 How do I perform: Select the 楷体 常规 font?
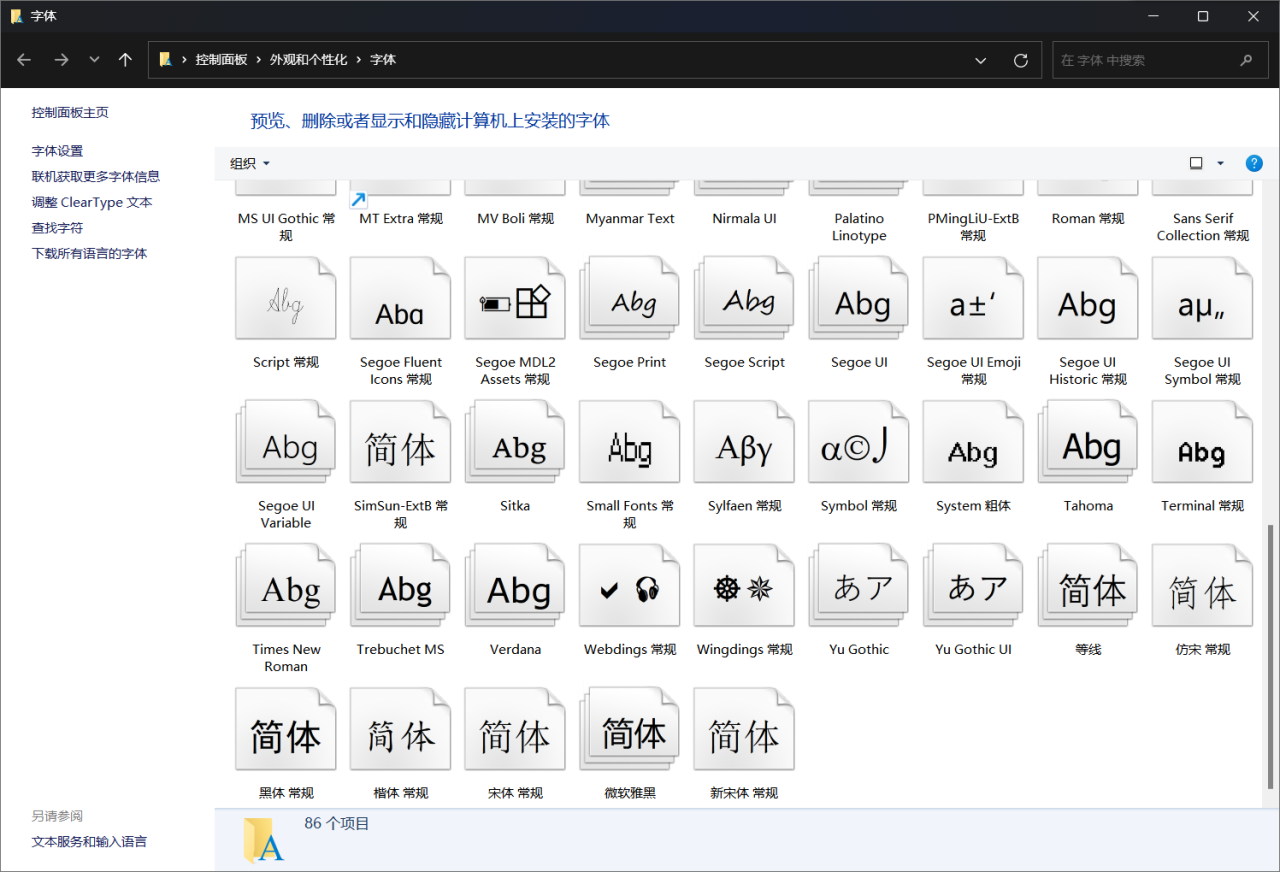point(400,729)
